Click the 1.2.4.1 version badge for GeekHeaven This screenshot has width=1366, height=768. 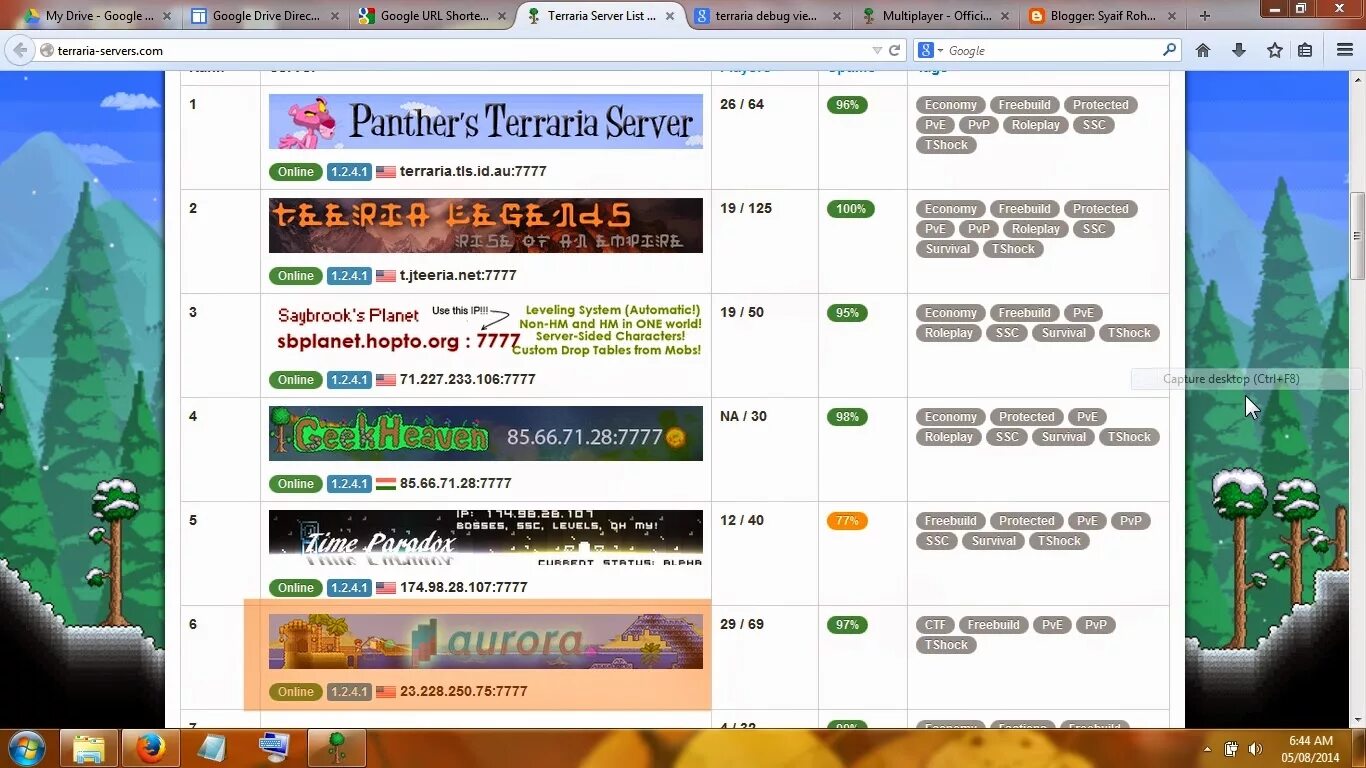pos(349,484)
